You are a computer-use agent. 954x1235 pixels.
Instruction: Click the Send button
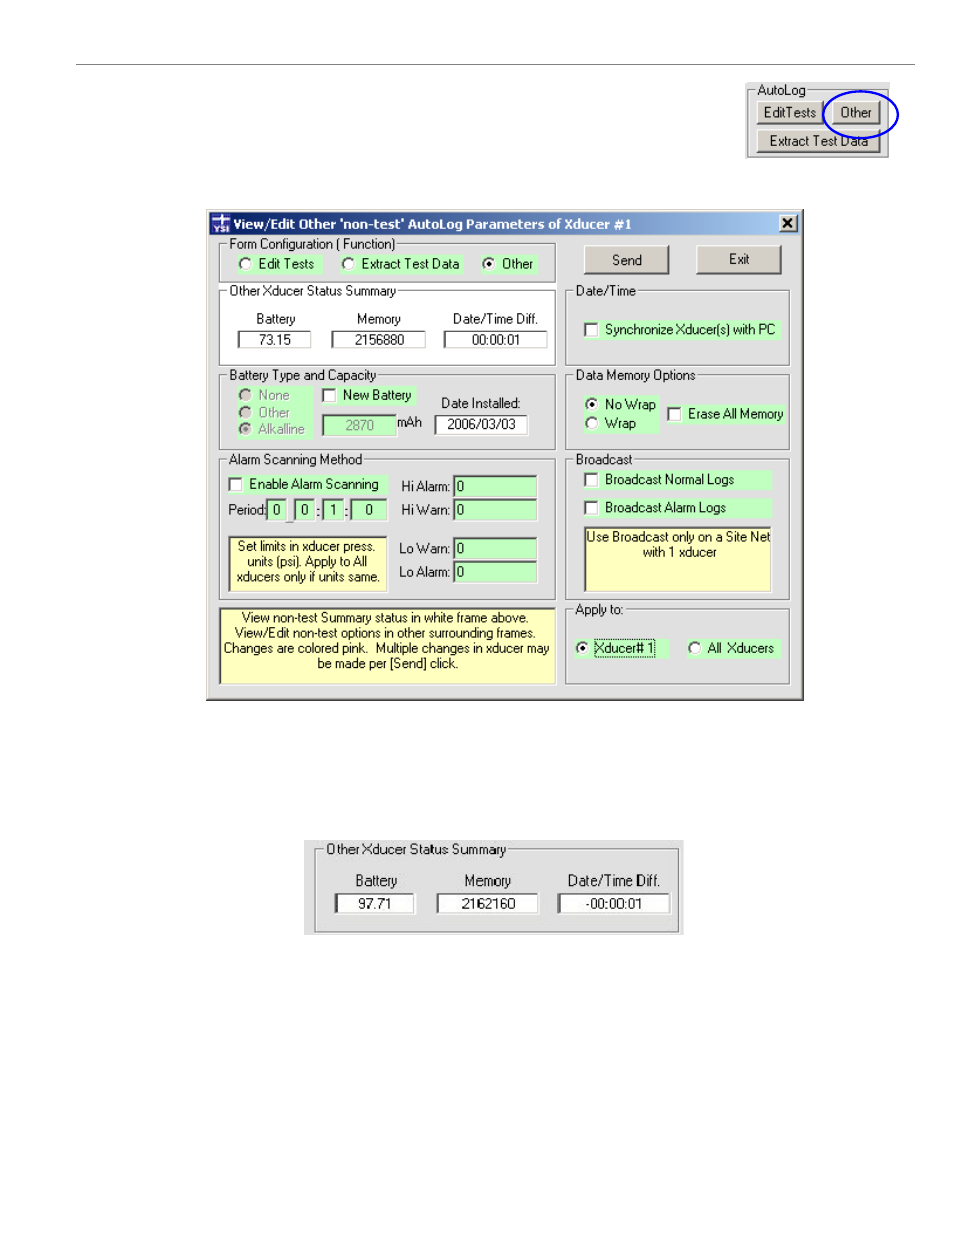tap(627, 260)
